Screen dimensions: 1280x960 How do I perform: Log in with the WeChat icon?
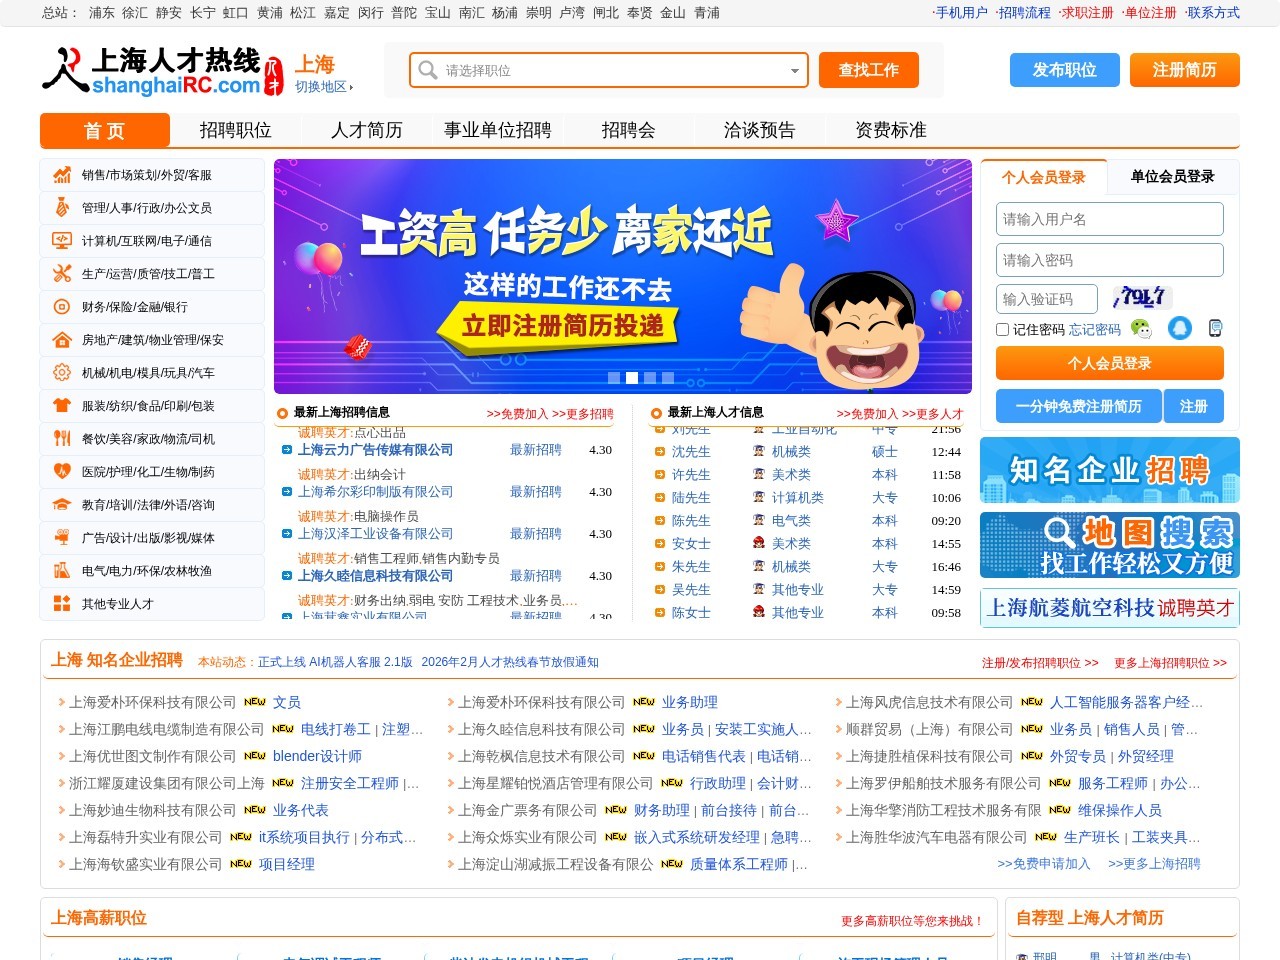[1141, 328]
